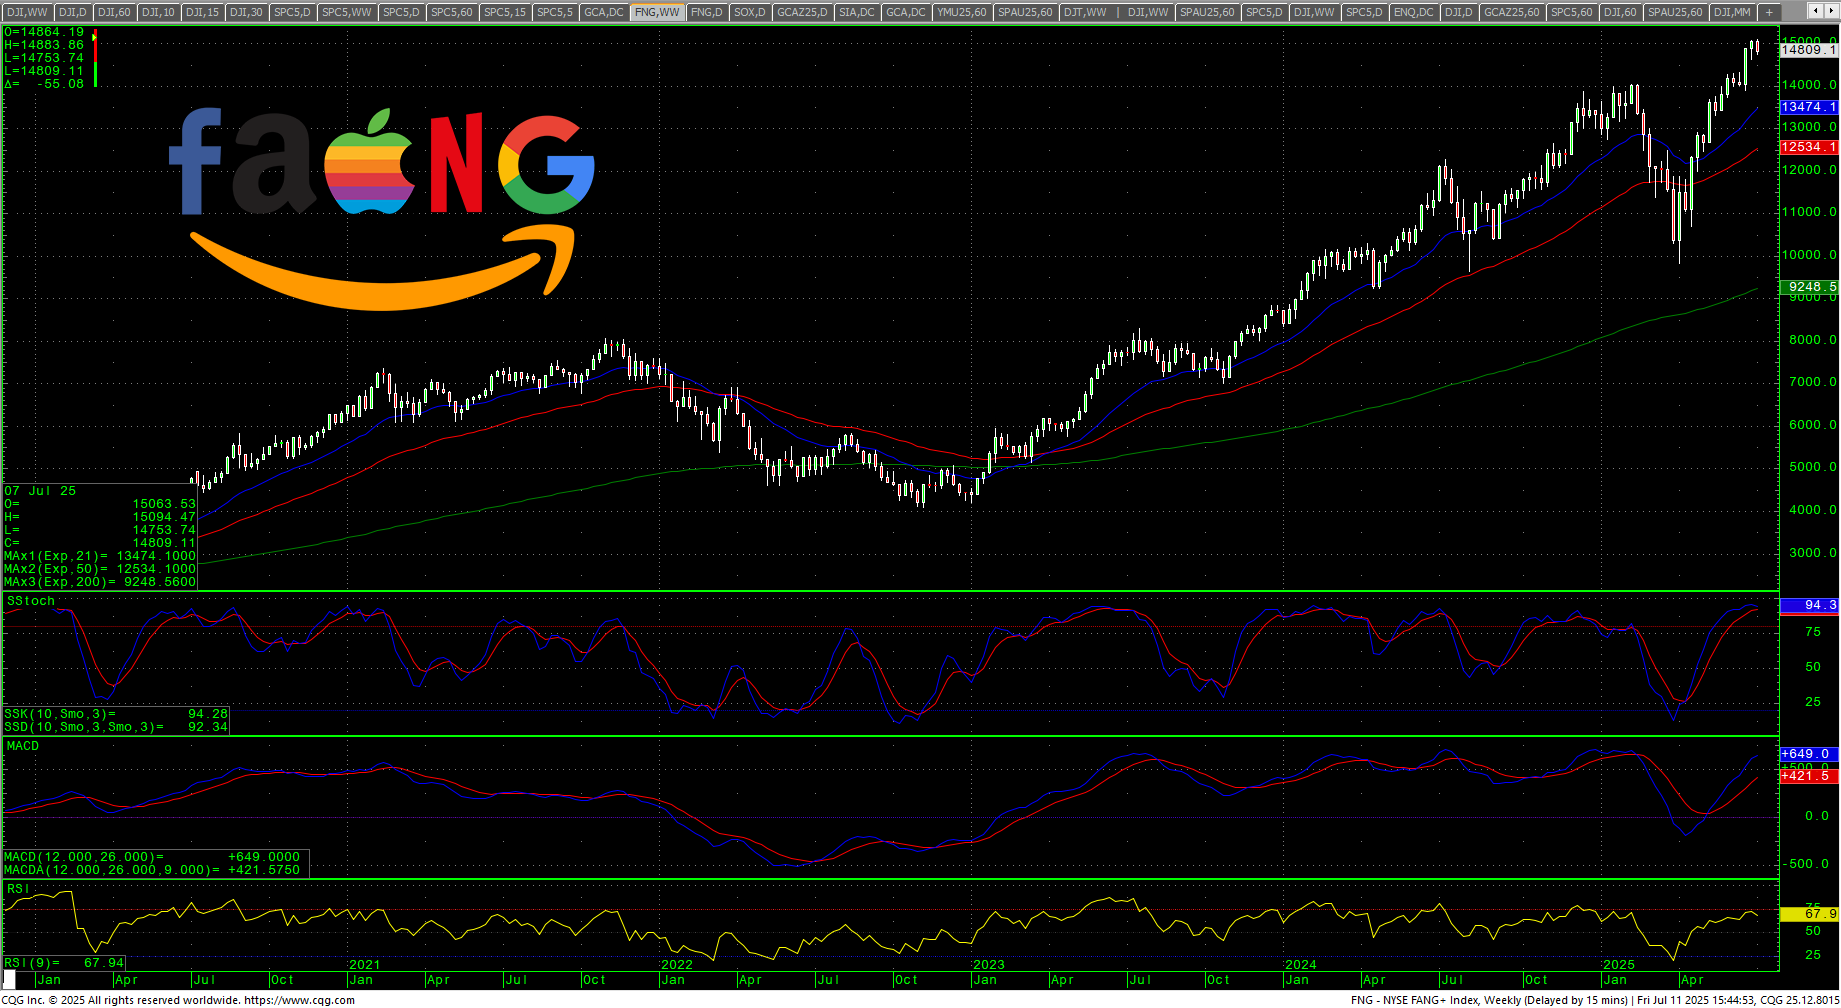Click the 2024 year label on time axis

coord(1301,965)
